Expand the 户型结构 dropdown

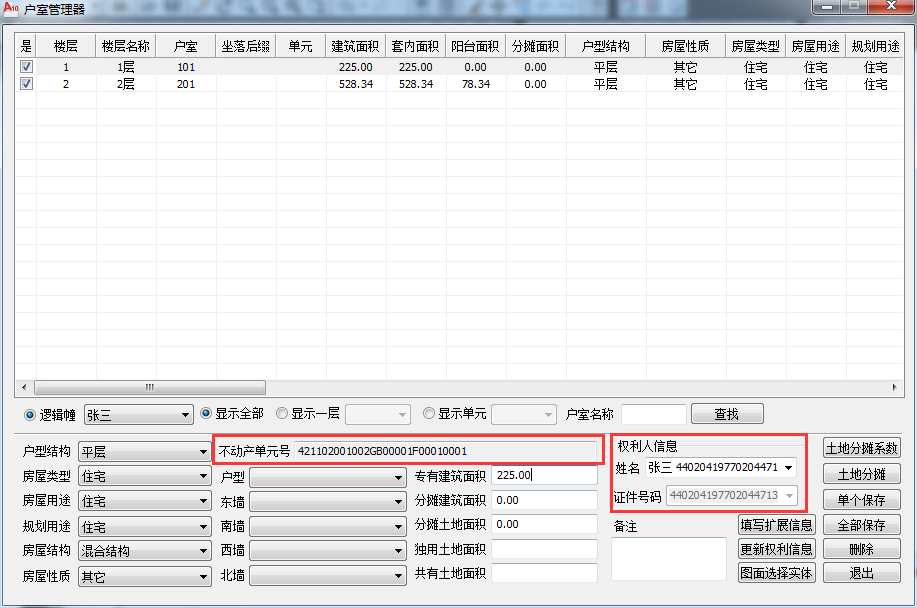point(145,452)
